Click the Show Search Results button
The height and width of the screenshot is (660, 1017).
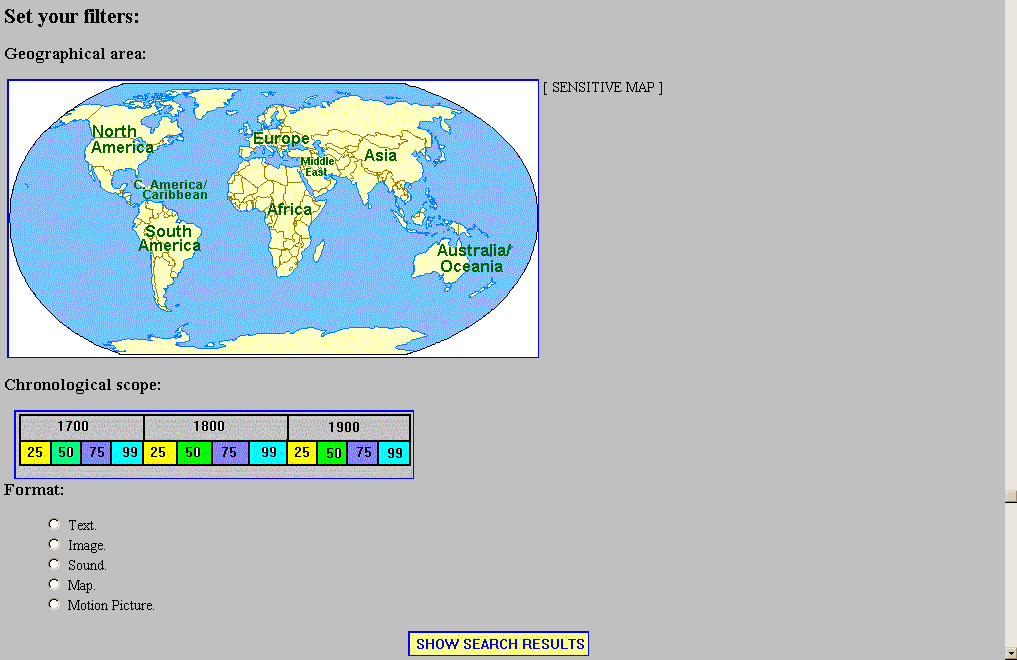coord(498,644)
